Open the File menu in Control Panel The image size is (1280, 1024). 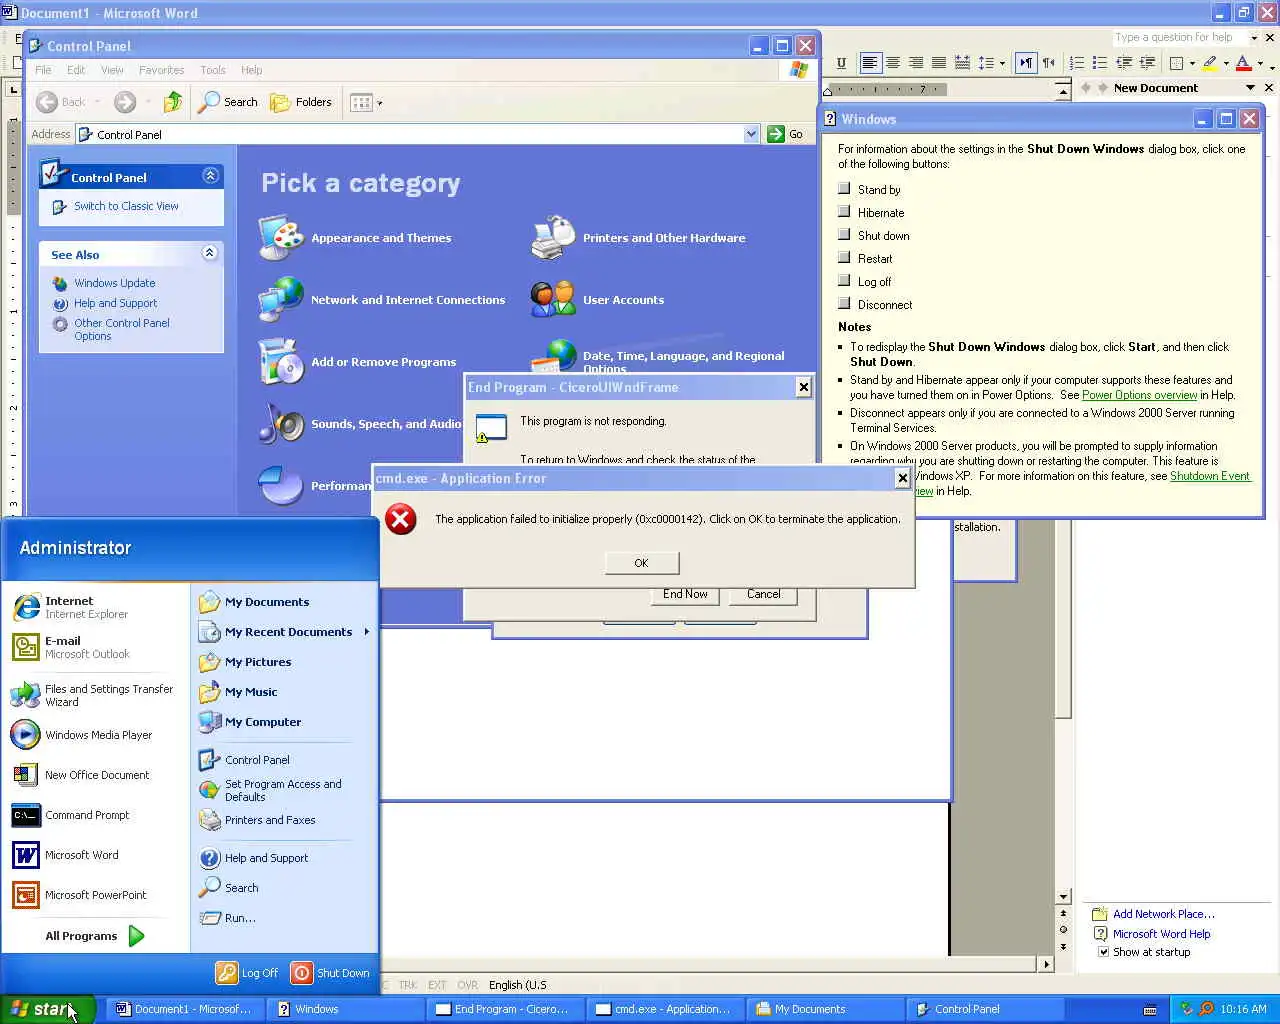coord(43,70)
